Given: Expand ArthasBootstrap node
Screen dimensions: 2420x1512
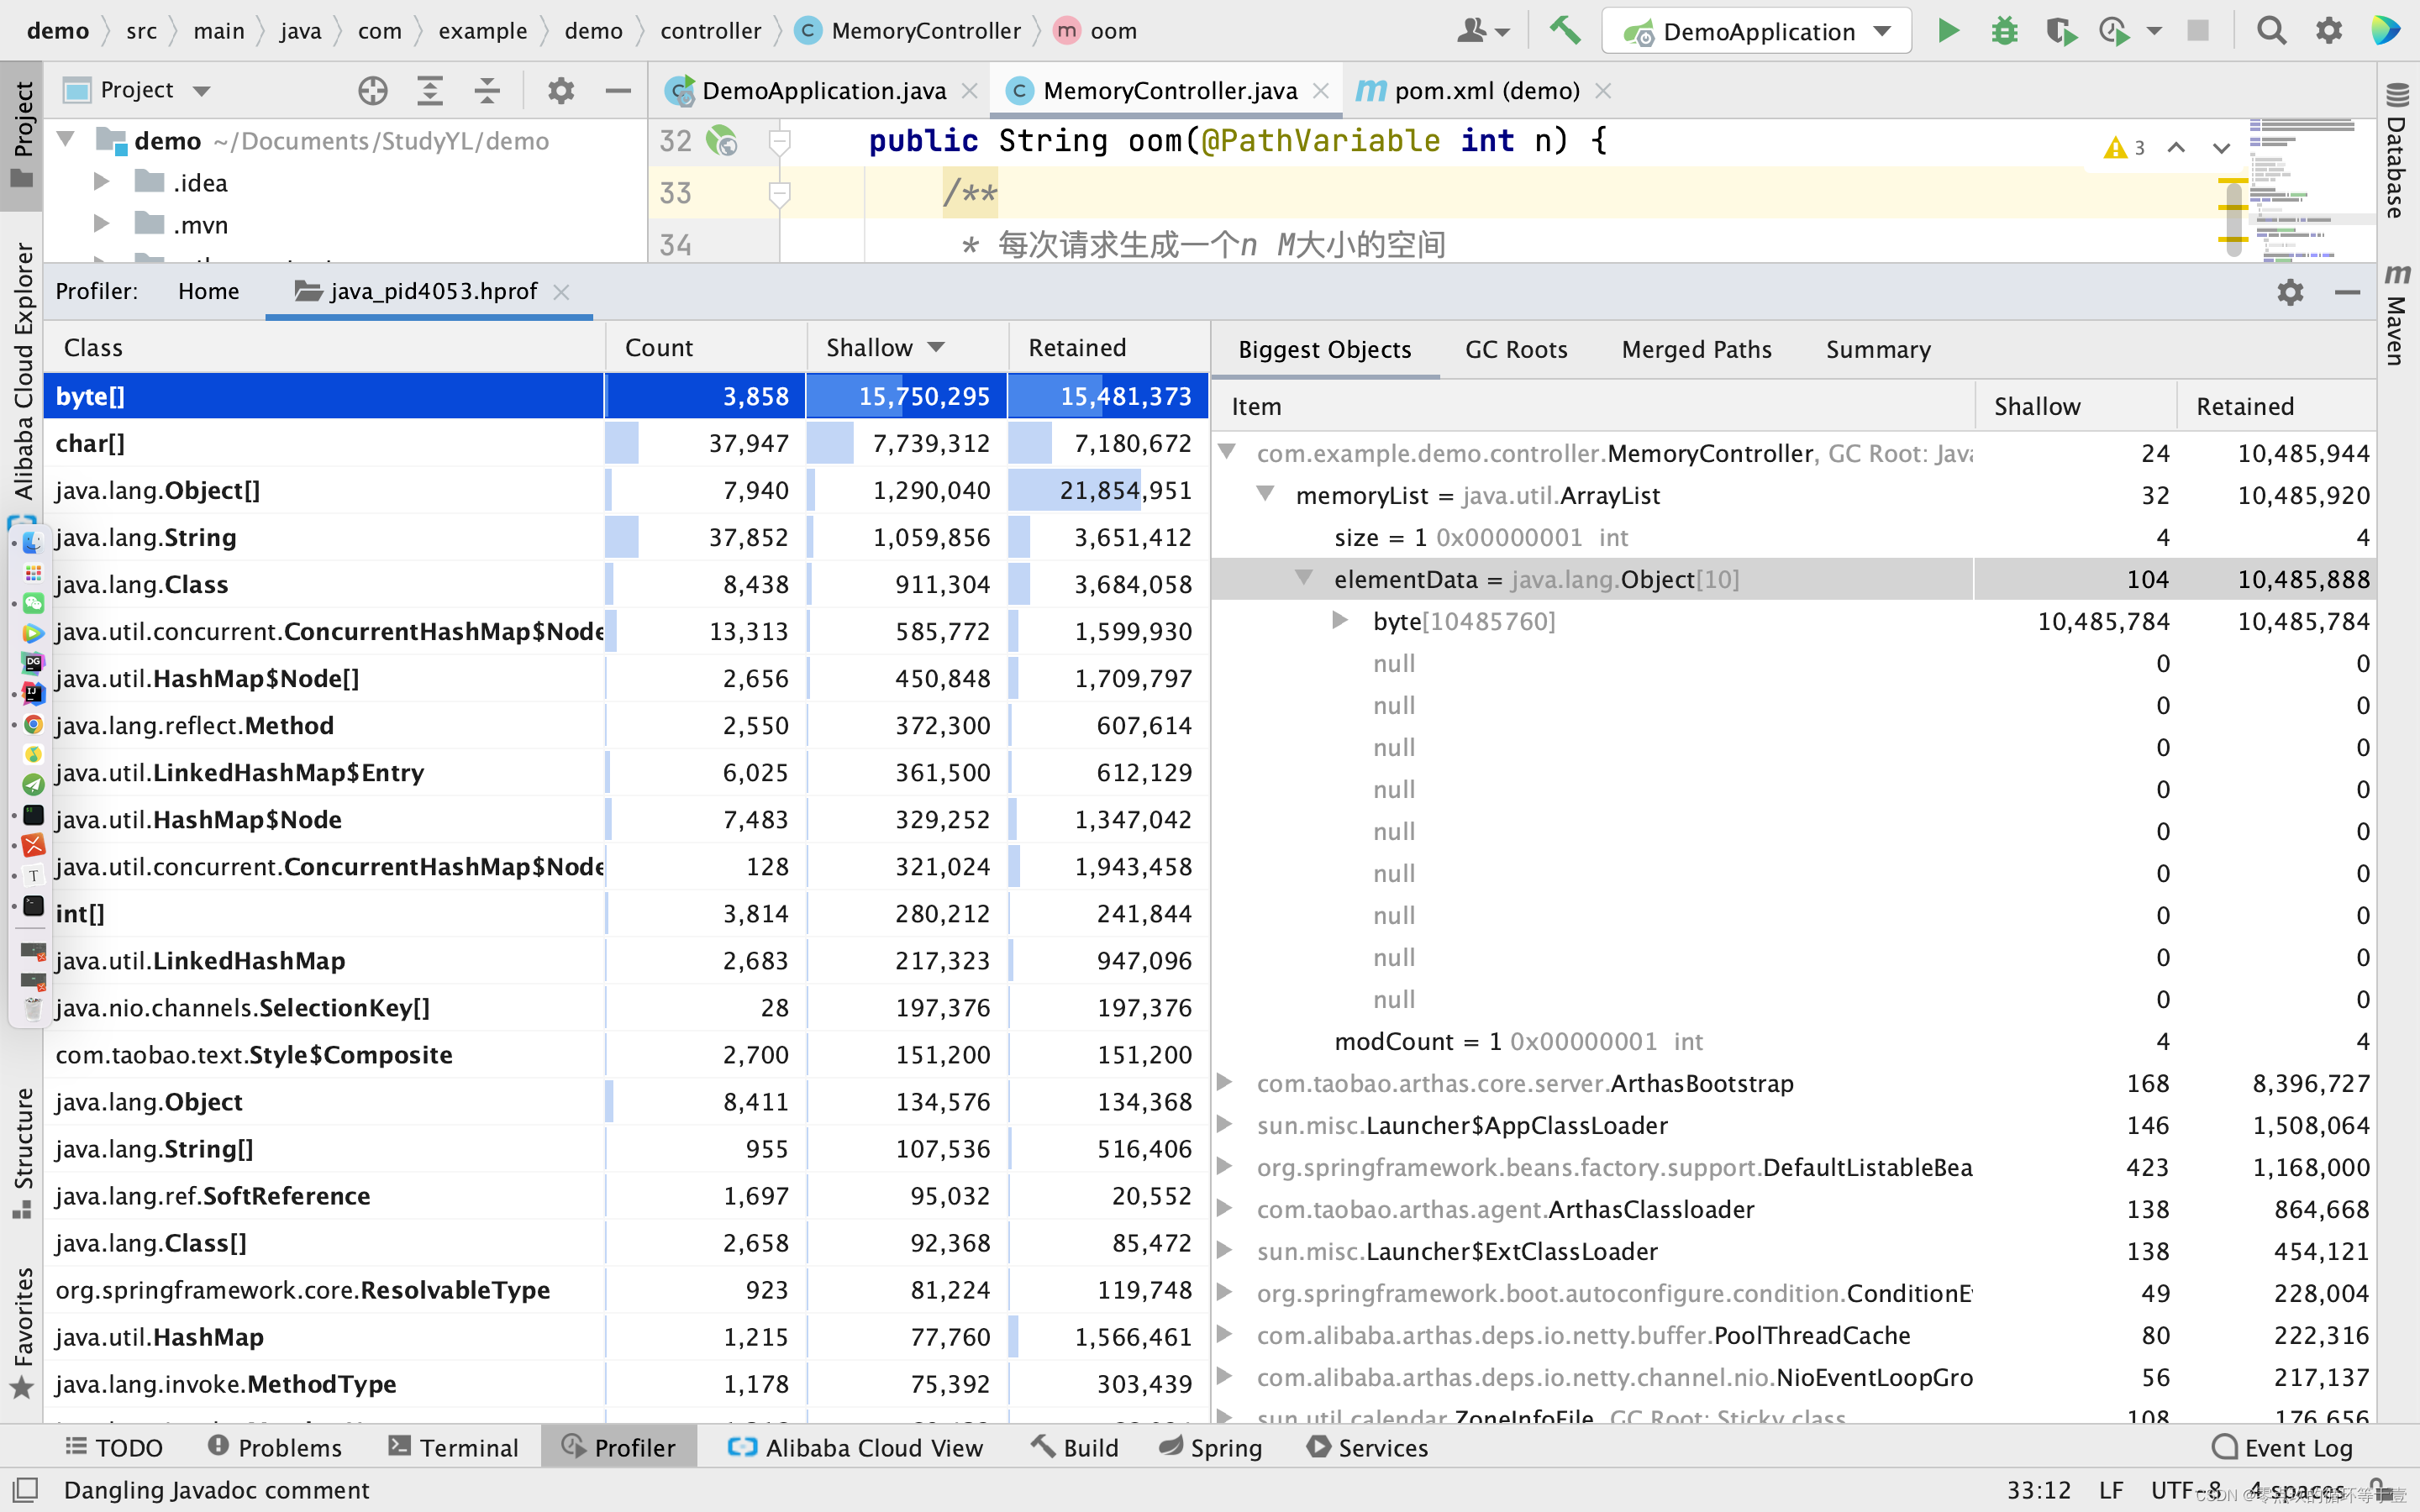Looking at the screenshot, I should click(x=1224, y=1082).
